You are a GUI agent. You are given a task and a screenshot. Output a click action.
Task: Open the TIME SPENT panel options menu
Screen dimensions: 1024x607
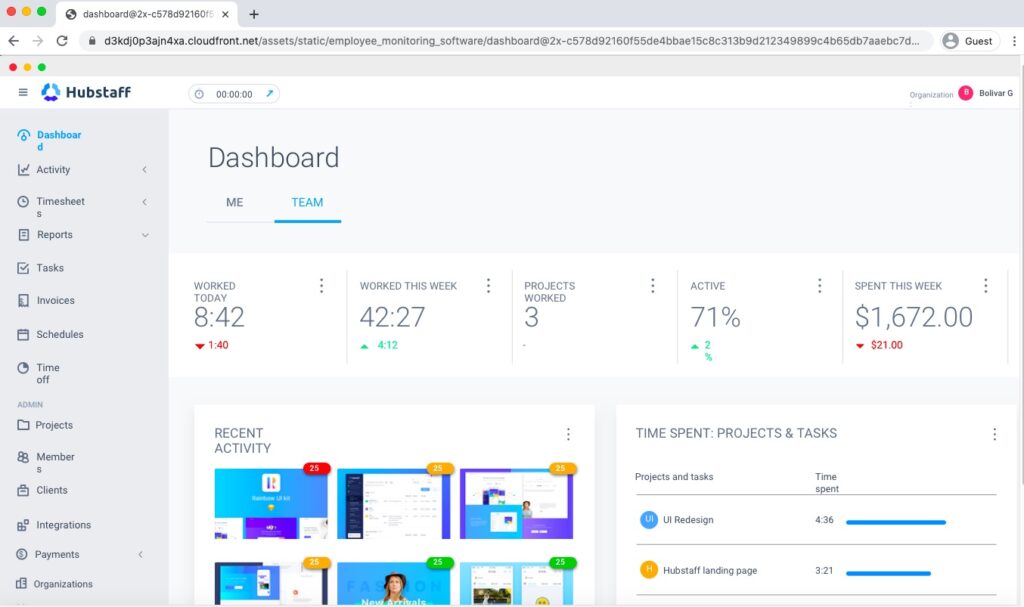point(995,434)
